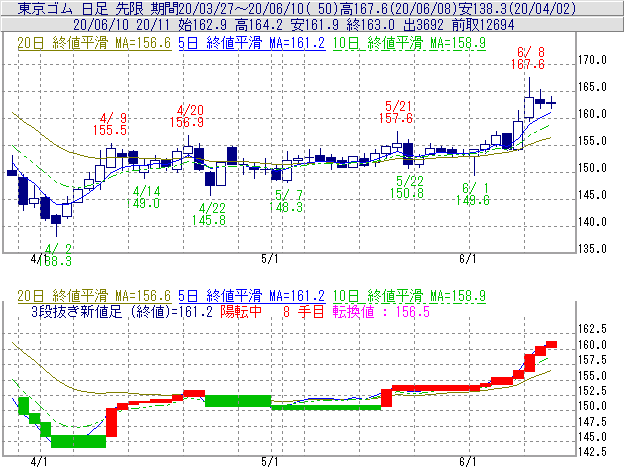
Task: Click the long green block near 4/22 lower chart
Action: (x=238, y=401)
